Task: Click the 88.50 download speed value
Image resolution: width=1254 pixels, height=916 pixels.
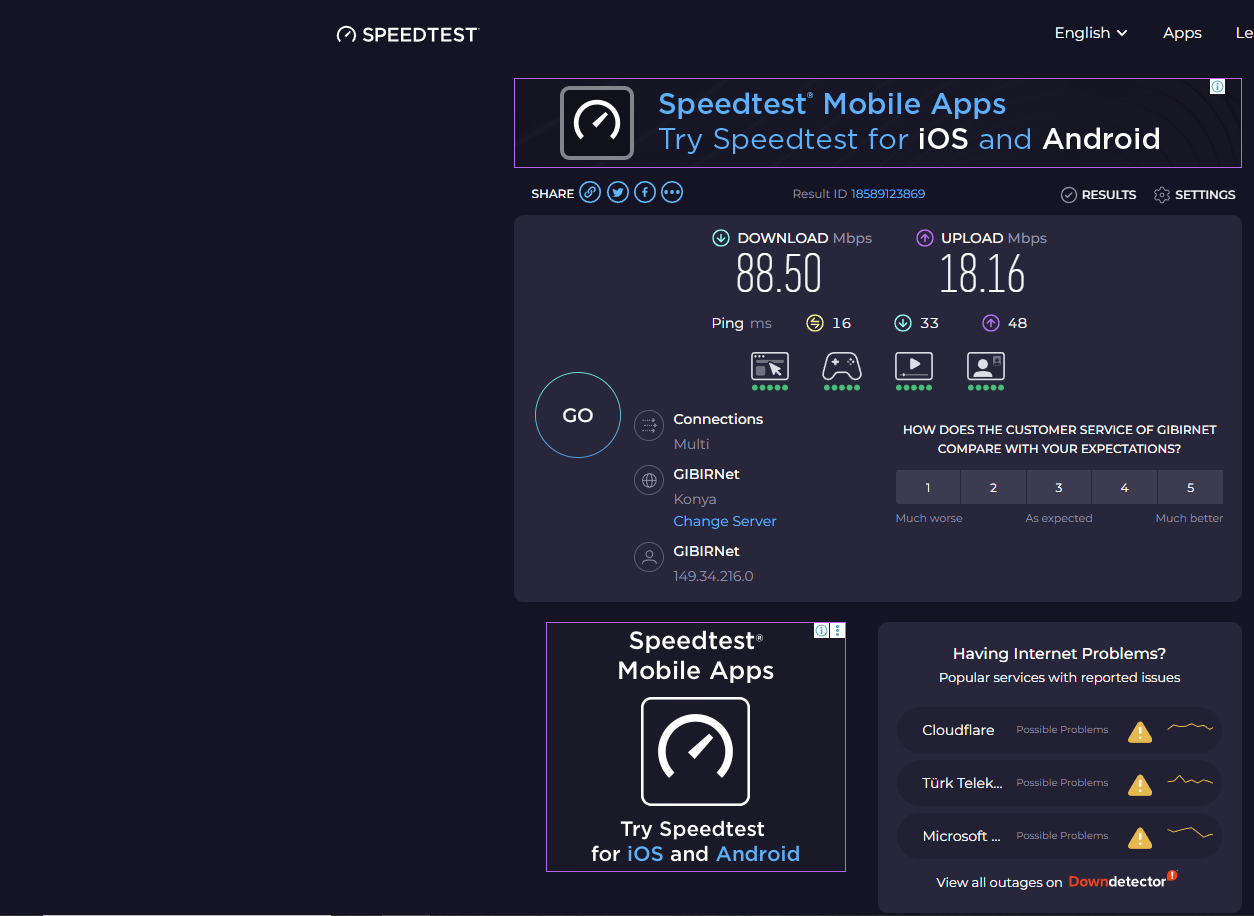Action: 779,274
